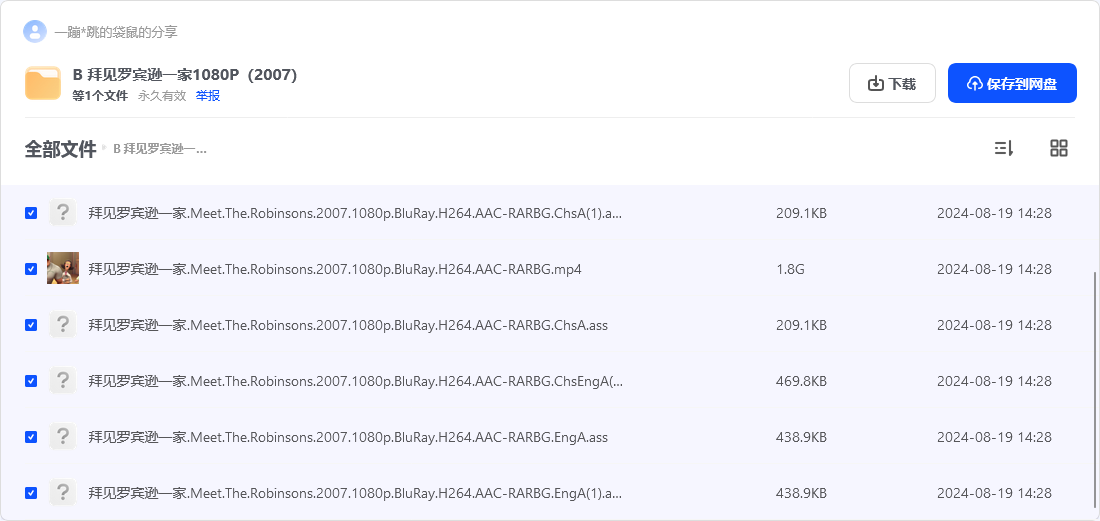The height and width of the screenshot is (521, 1100).
Task: Uncheck the ChsA.ass file checkbox
Action: coord(31,325)
